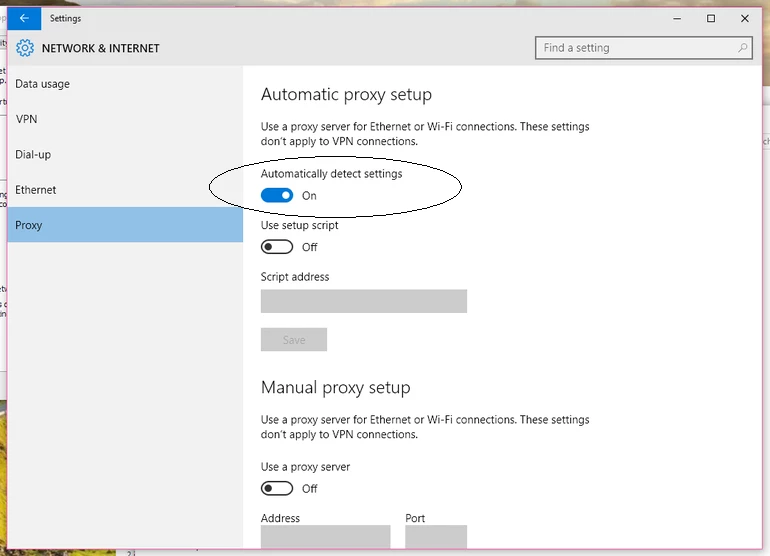Click the back arrow in Settings
This screenshot has width=770, height=556.
(24, 19)
